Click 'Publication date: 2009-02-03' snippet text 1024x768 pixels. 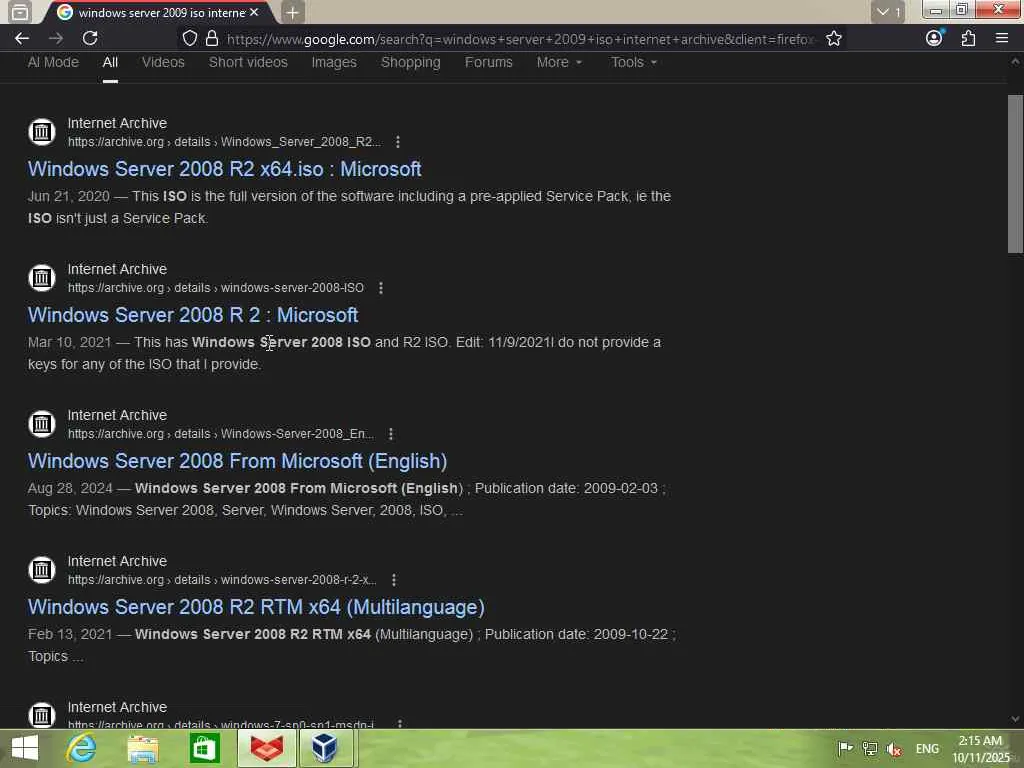566,488
